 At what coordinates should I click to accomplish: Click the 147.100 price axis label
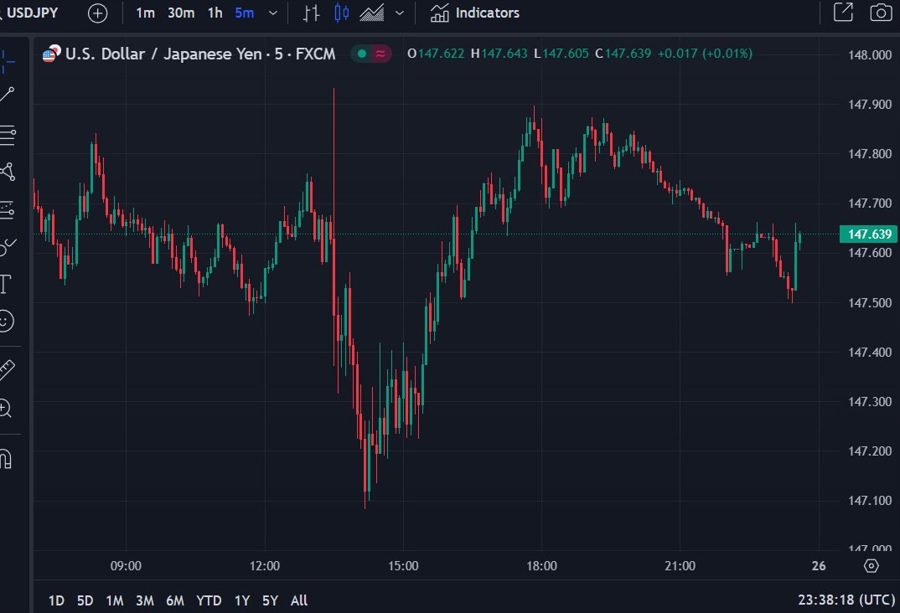870,501
